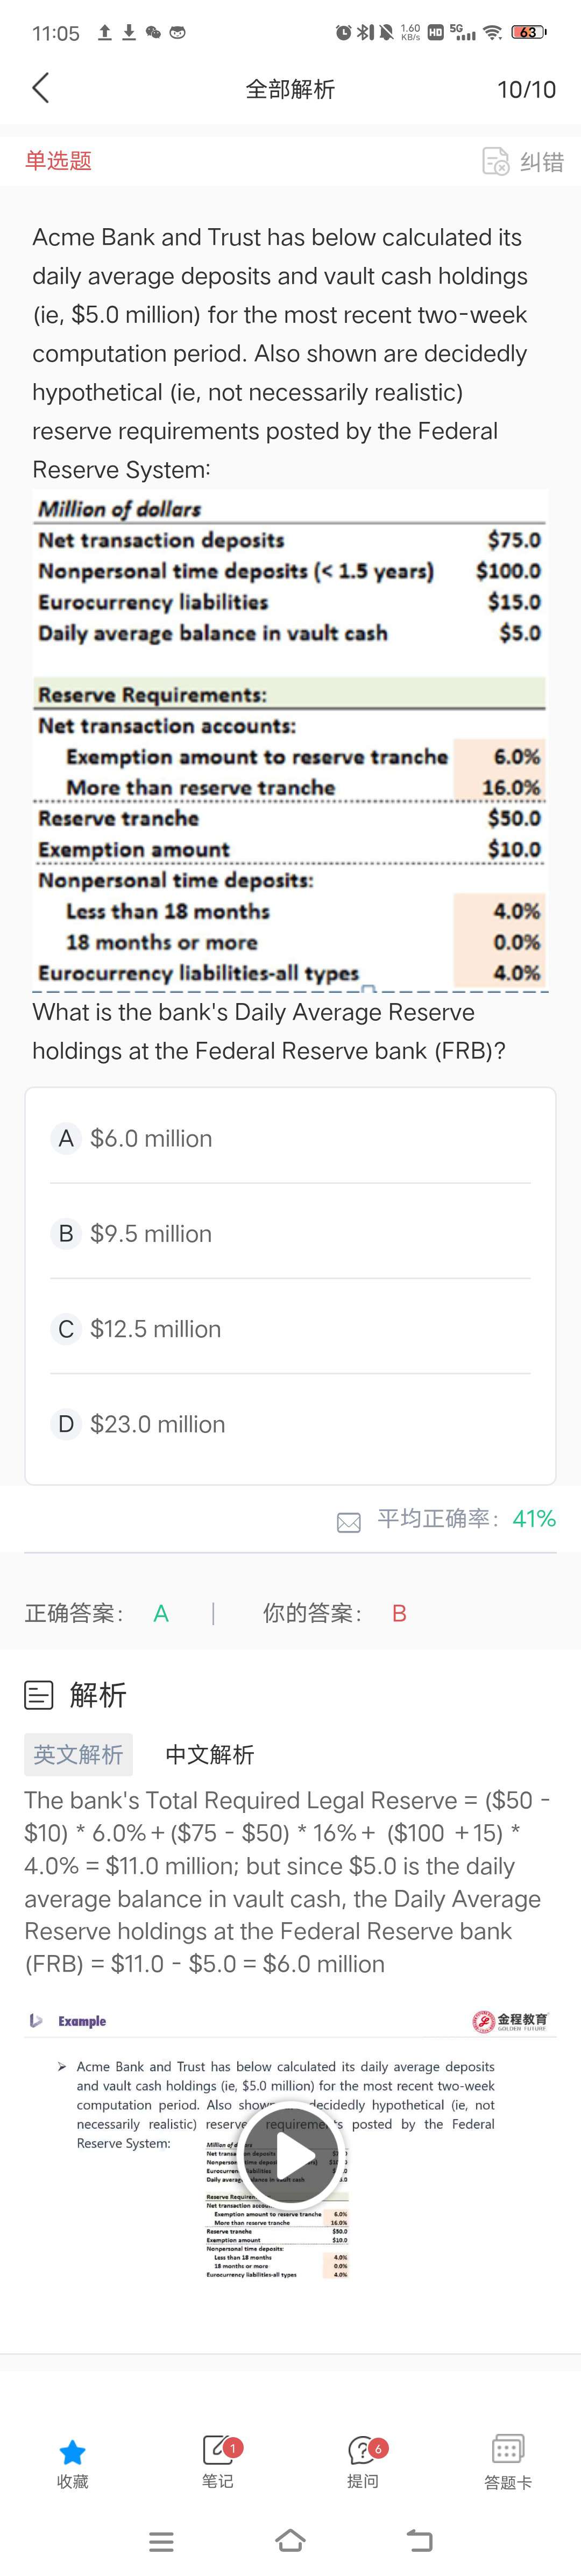Tap the Android home navigation icon
Viewport: 581px width, 2576px height.
290,2539
